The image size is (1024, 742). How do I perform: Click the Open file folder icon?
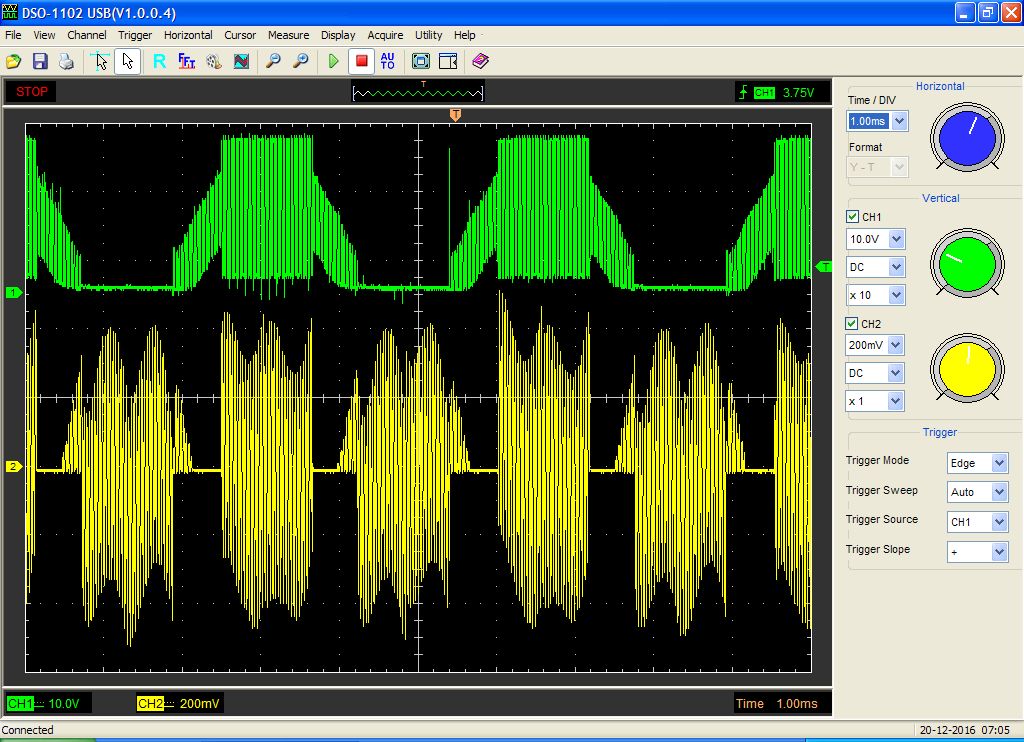(x=14, y=61)
